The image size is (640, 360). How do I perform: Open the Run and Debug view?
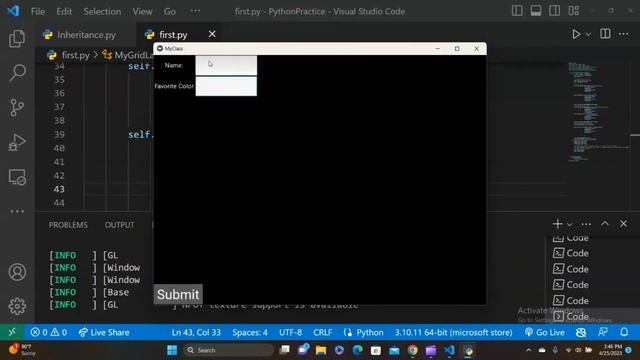pyautogui.click(x=17, y=142)
